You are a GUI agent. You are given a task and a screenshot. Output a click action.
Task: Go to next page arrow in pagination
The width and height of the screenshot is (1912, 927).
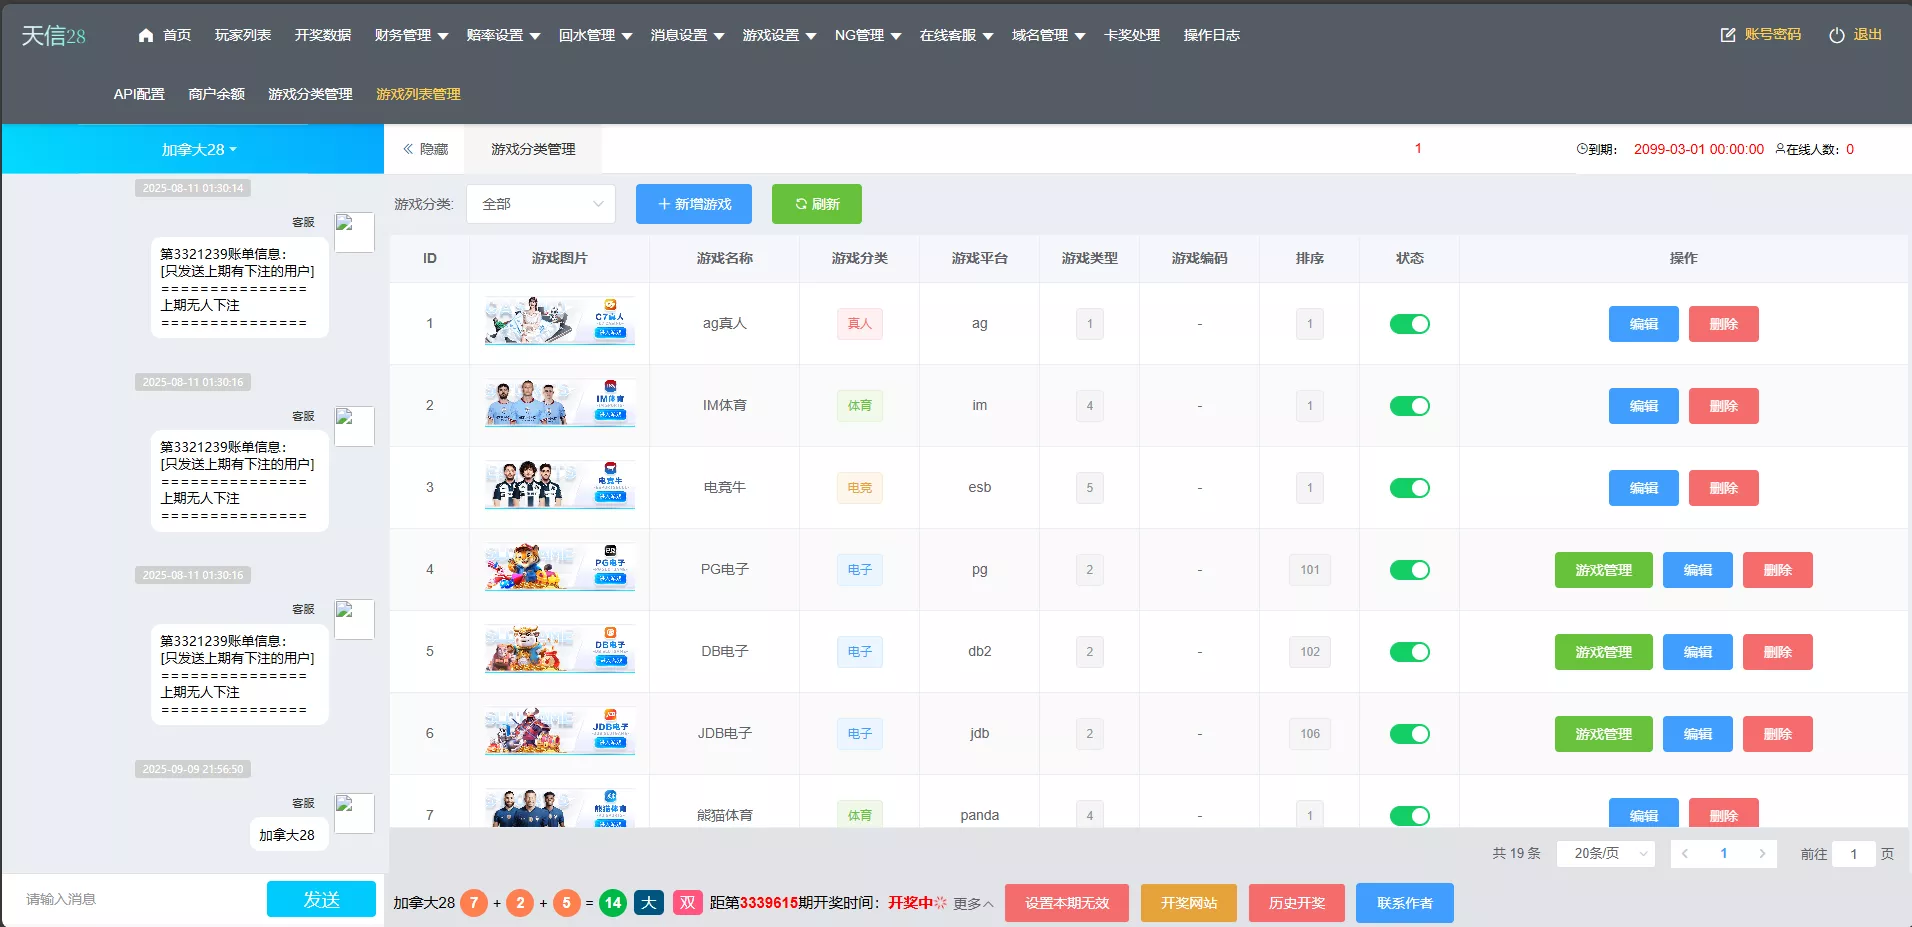tap(1761, 854)
